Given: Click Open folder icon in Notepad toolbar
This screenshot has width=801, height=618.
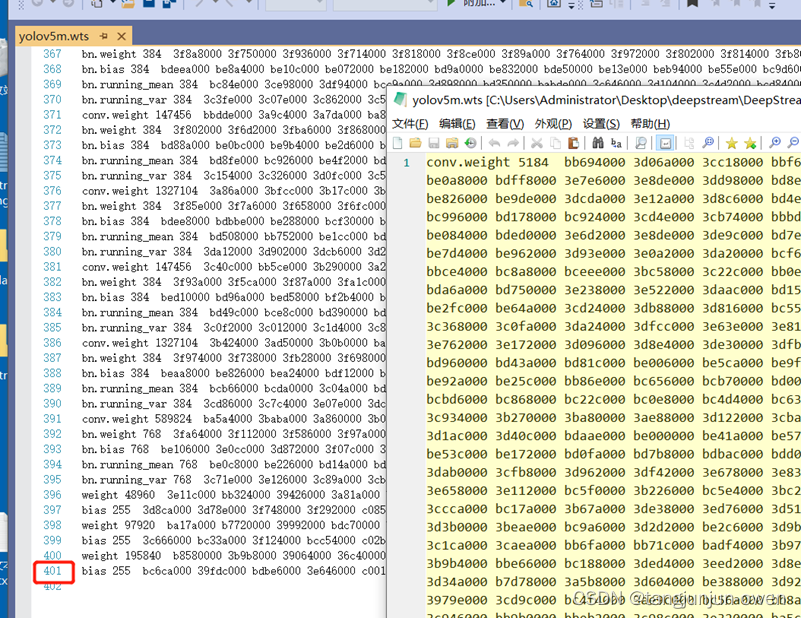Looking at the screenshot, I should click(415, 143).
